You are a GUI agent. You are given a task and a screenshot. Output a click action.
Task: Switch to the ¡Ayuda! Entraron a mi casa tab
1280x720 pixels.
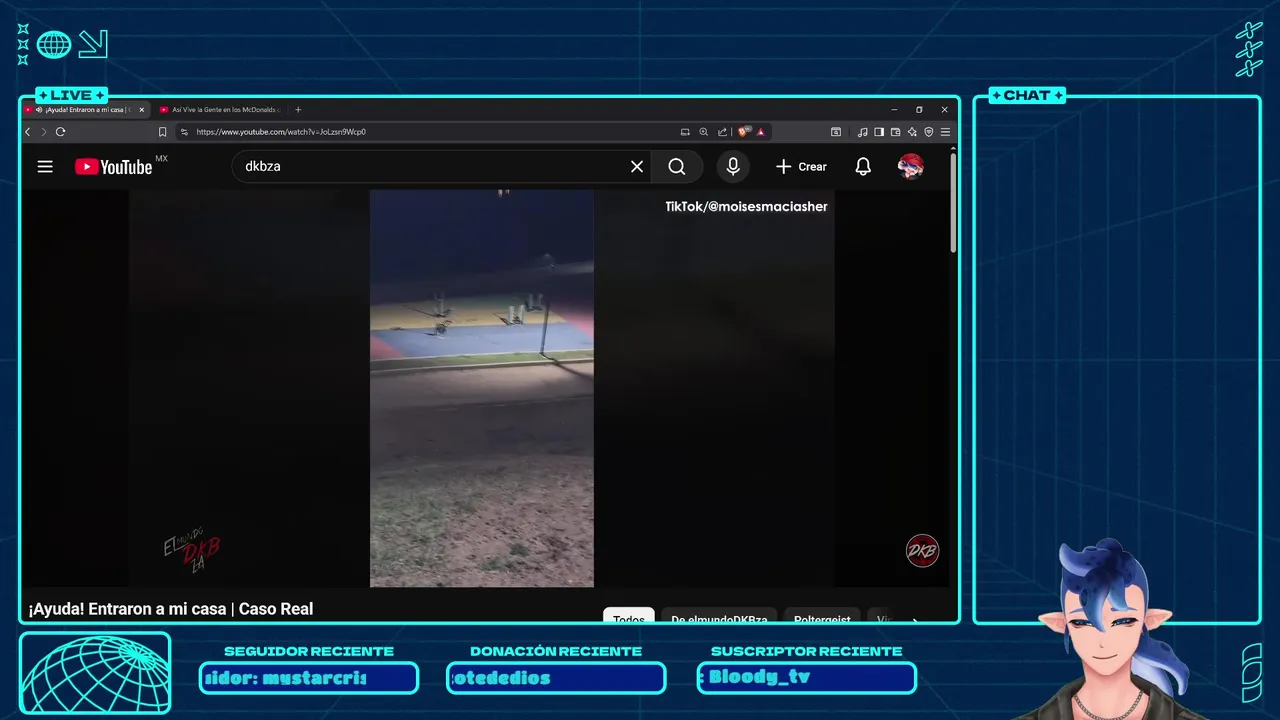pos(88,110)
